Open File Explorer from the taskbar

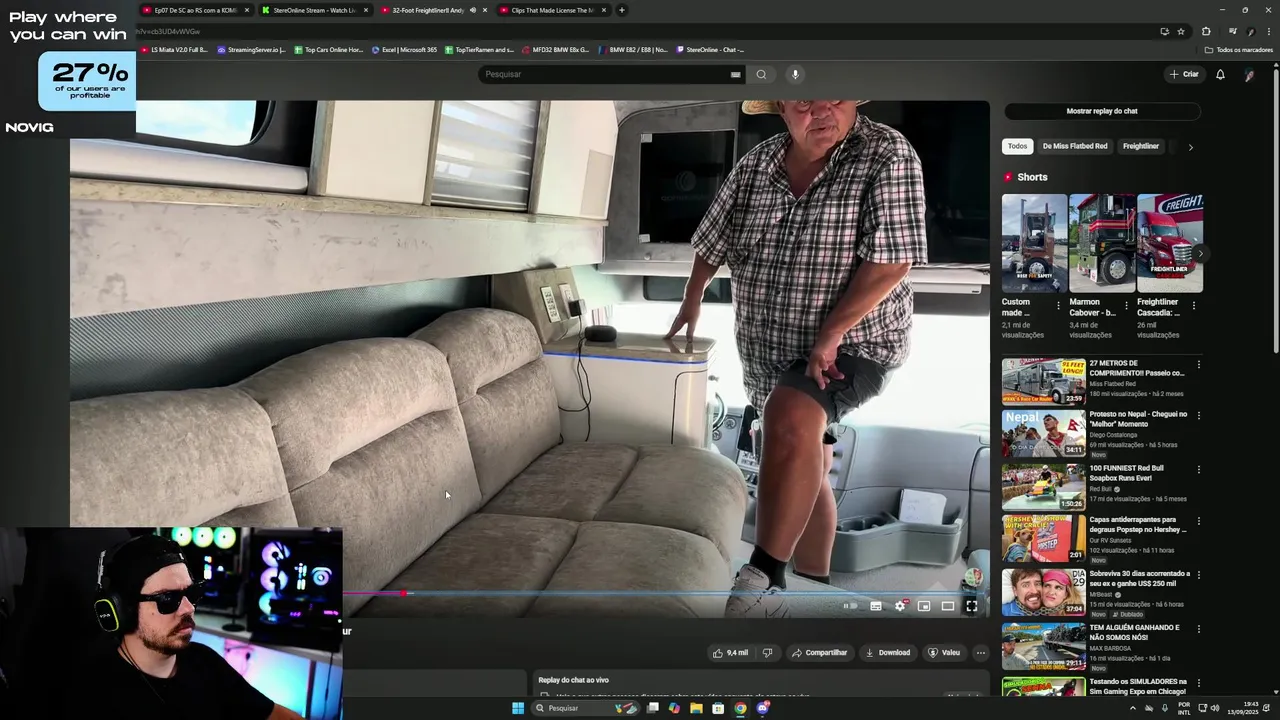tap(696, 708)
